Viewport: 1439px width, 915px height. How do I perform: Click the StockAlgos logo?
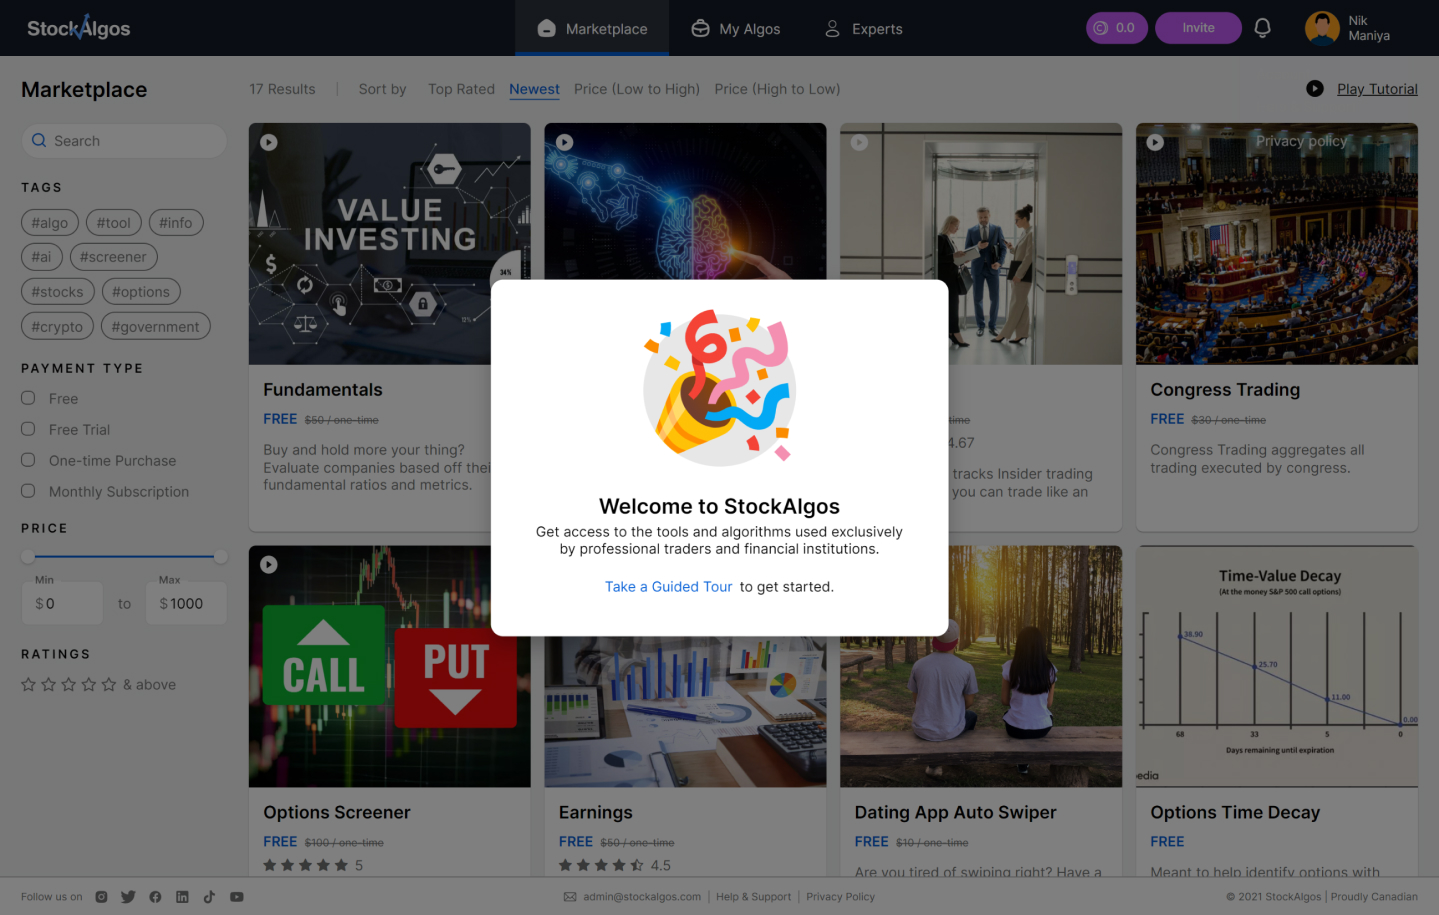click(x=79, y=28)
